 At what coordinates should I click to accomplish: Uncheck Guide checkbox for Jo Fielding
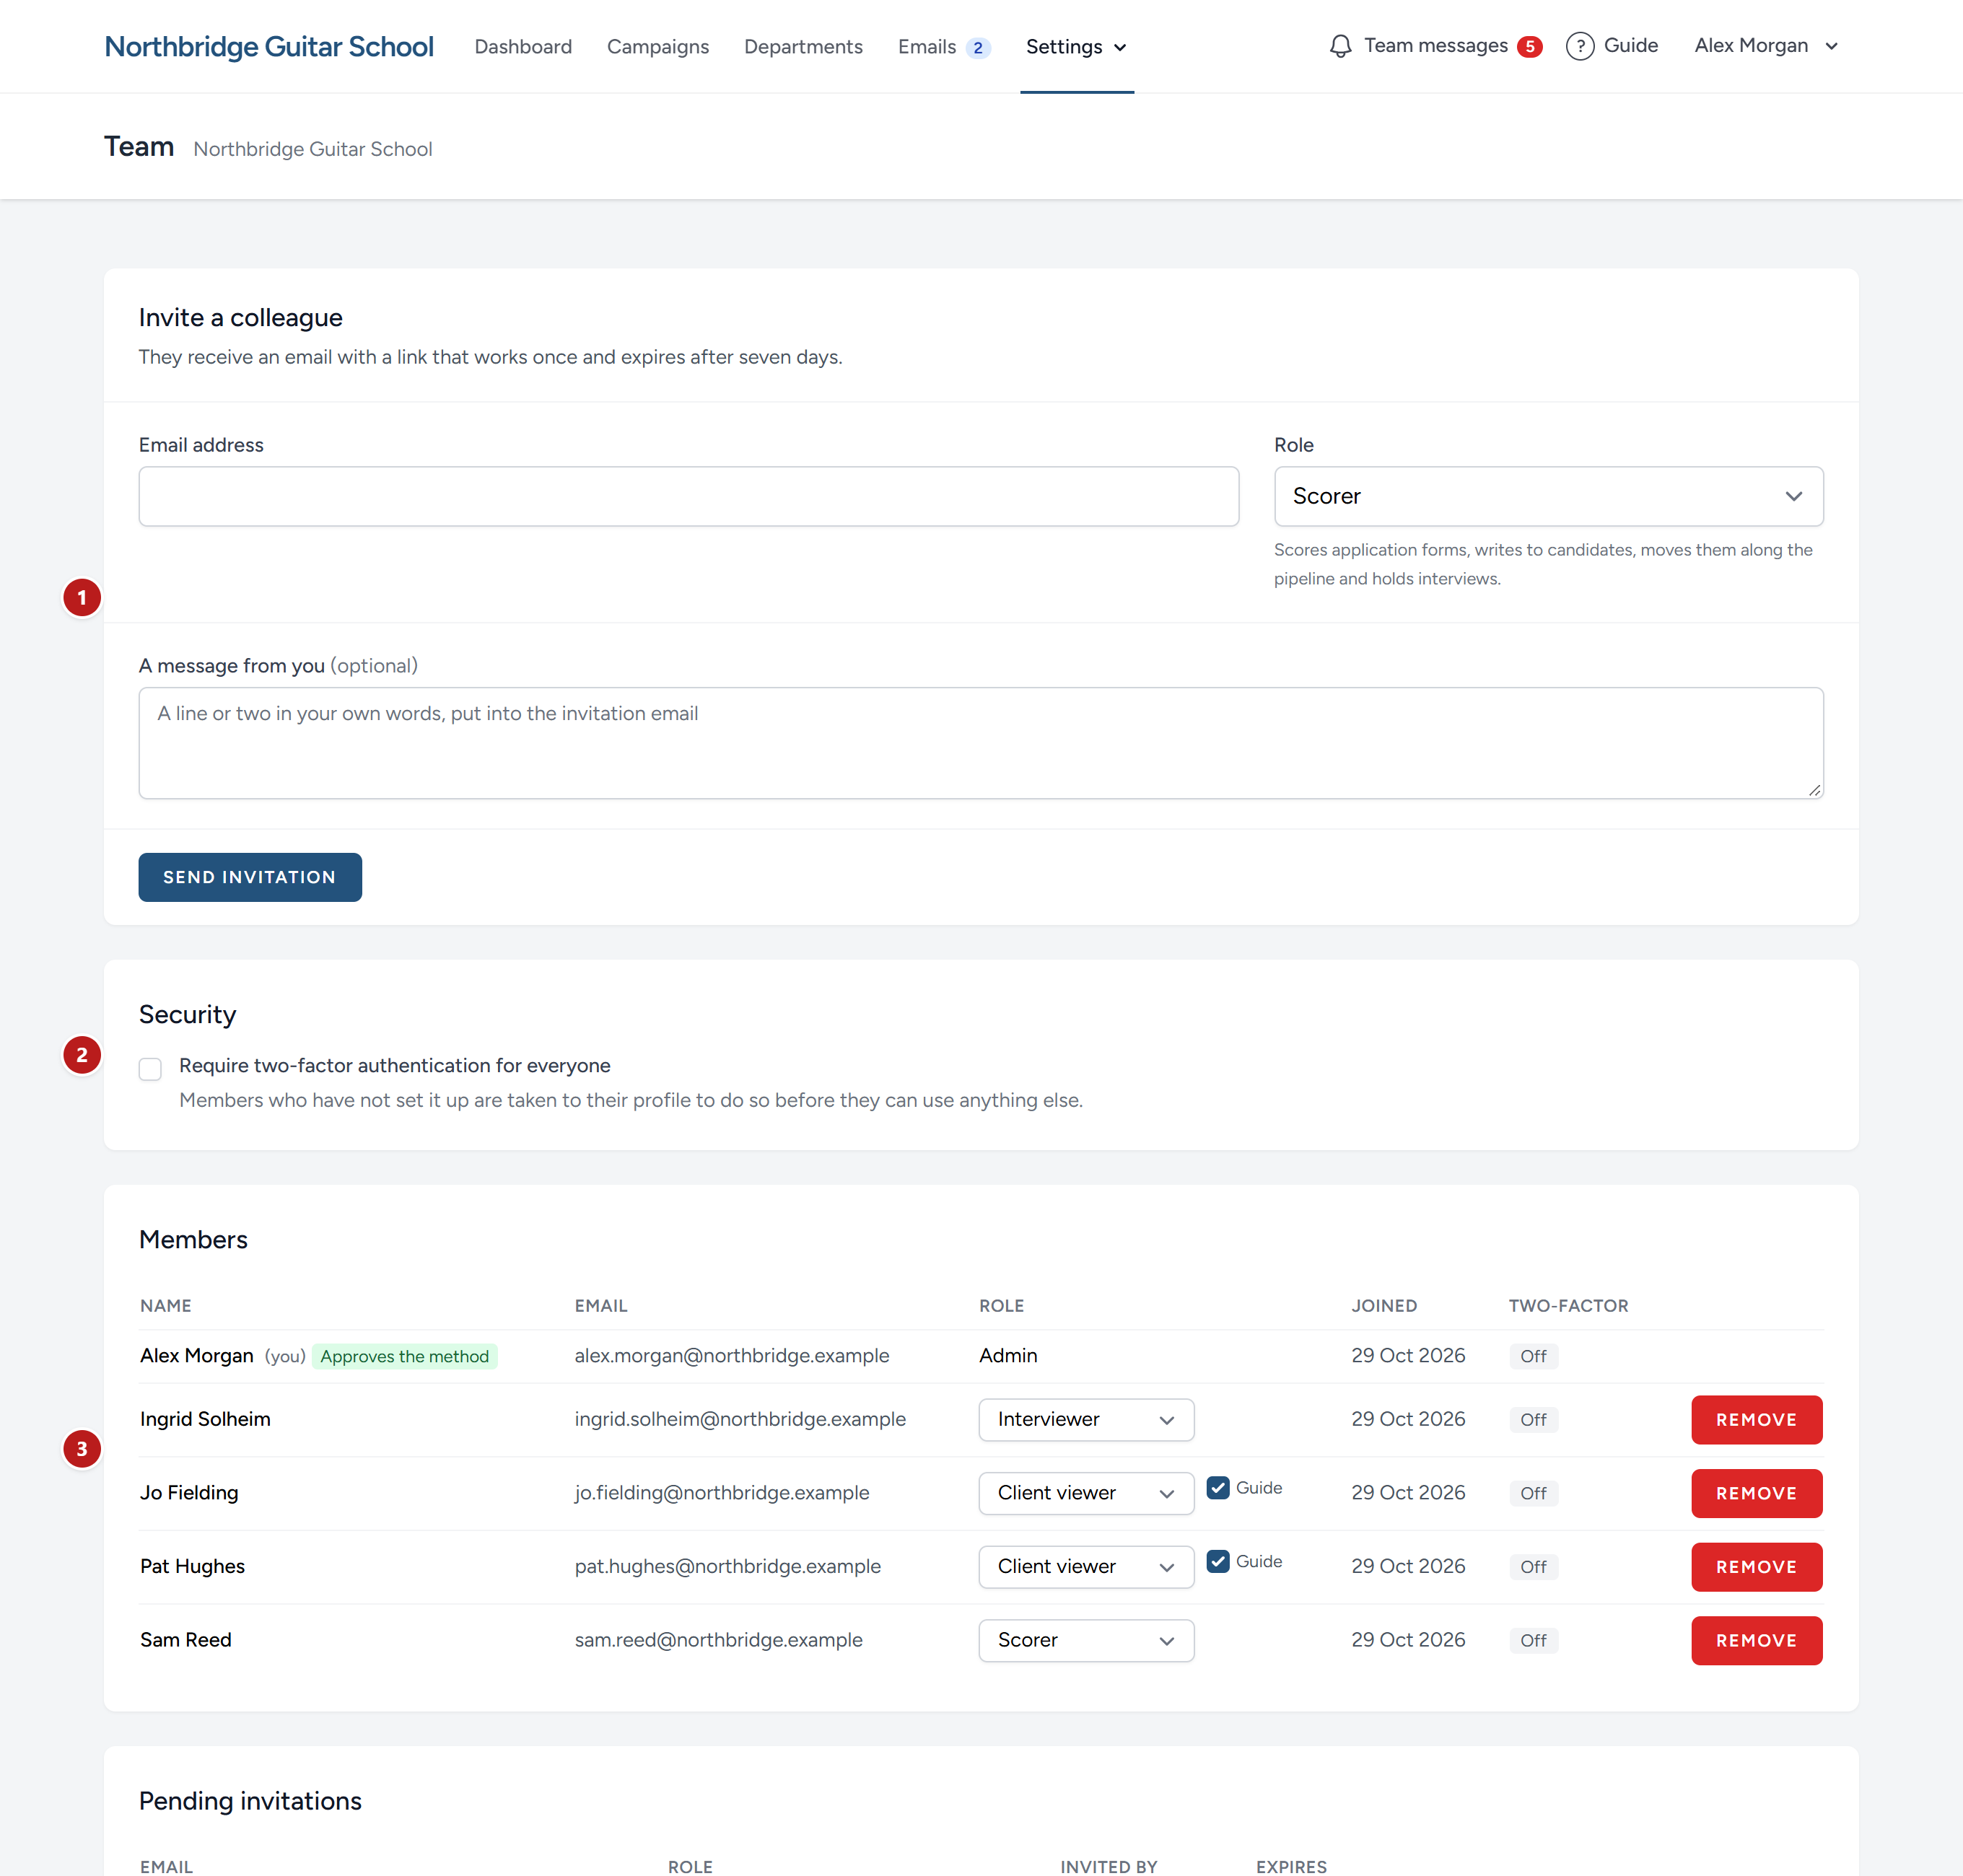(x=1217, y=1487)
